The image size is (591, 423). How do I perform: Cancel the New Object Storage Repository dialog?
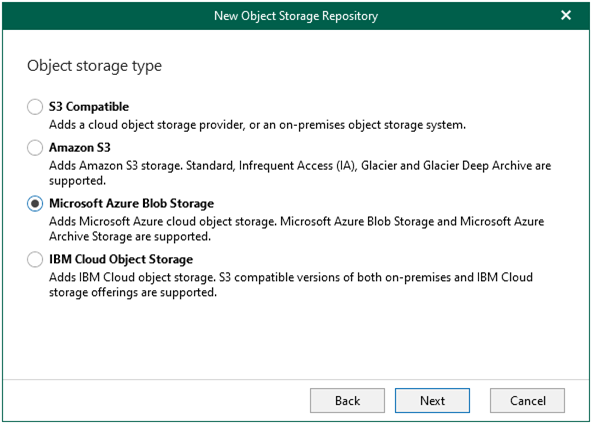527,400
